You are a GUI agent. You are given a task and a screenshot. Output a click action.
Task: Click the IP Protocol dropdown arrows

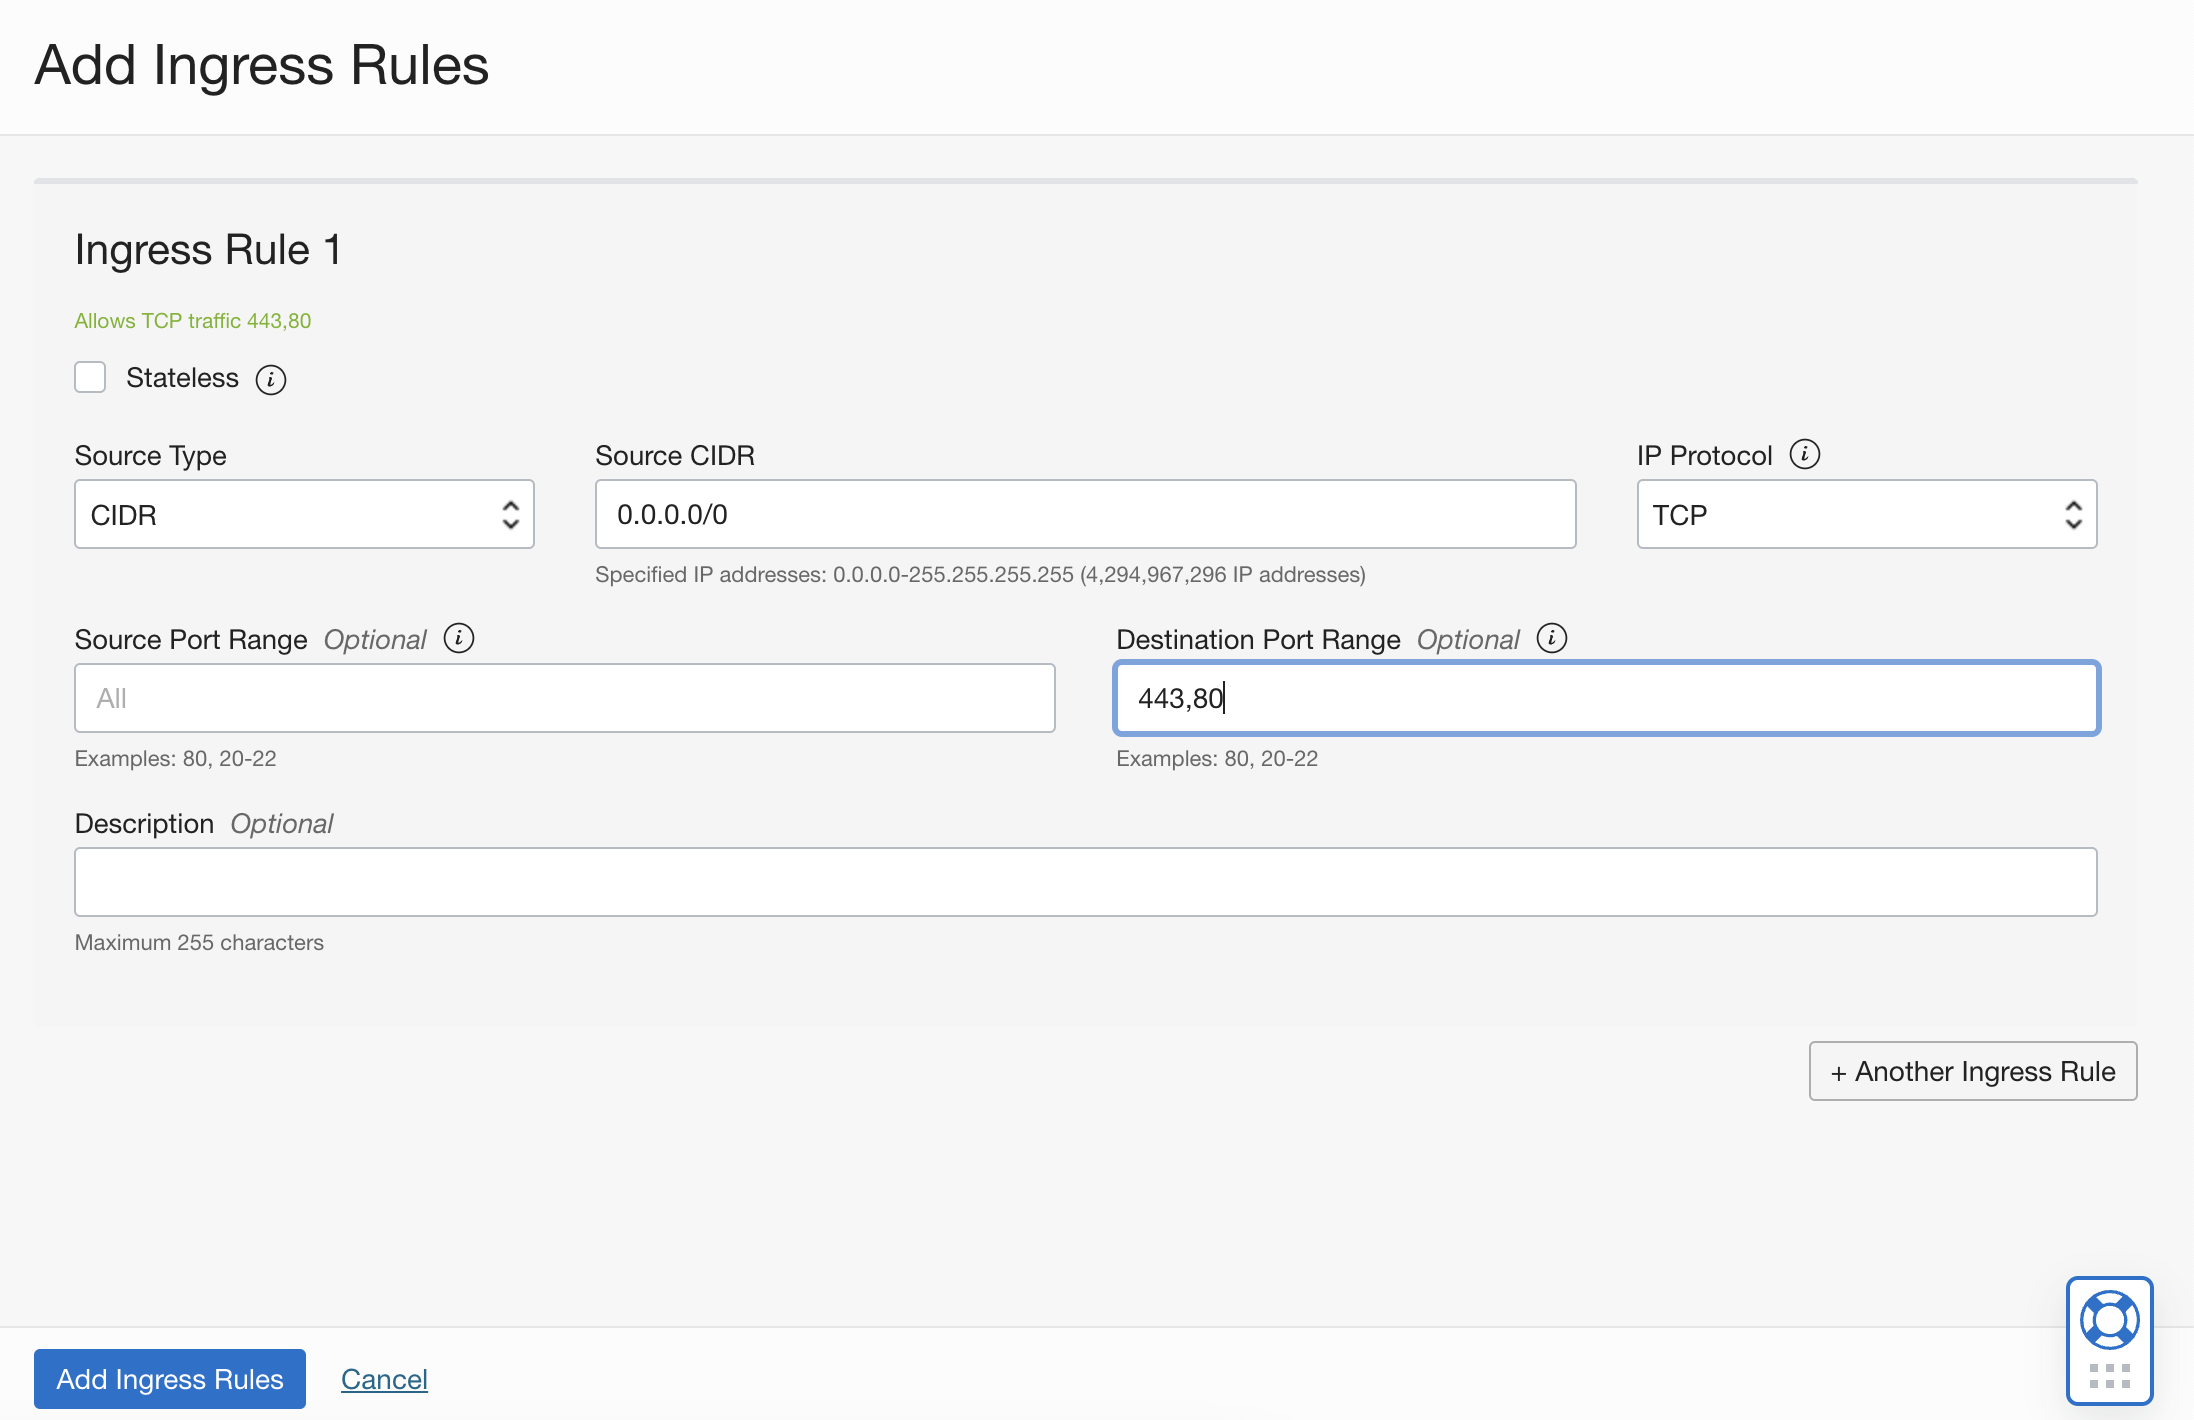tap(2073, 514)
